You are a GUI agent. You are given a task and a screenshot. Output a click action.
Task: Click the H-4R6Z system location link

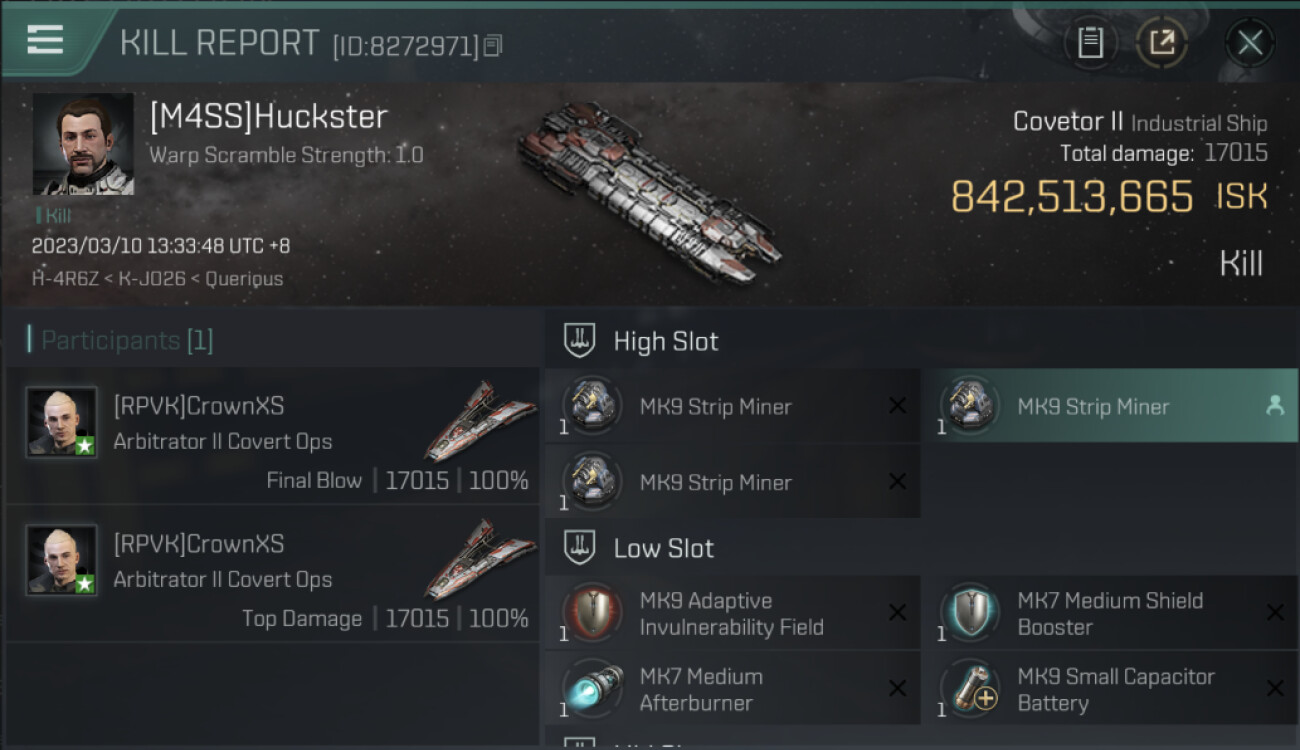(x=65, y=279)
